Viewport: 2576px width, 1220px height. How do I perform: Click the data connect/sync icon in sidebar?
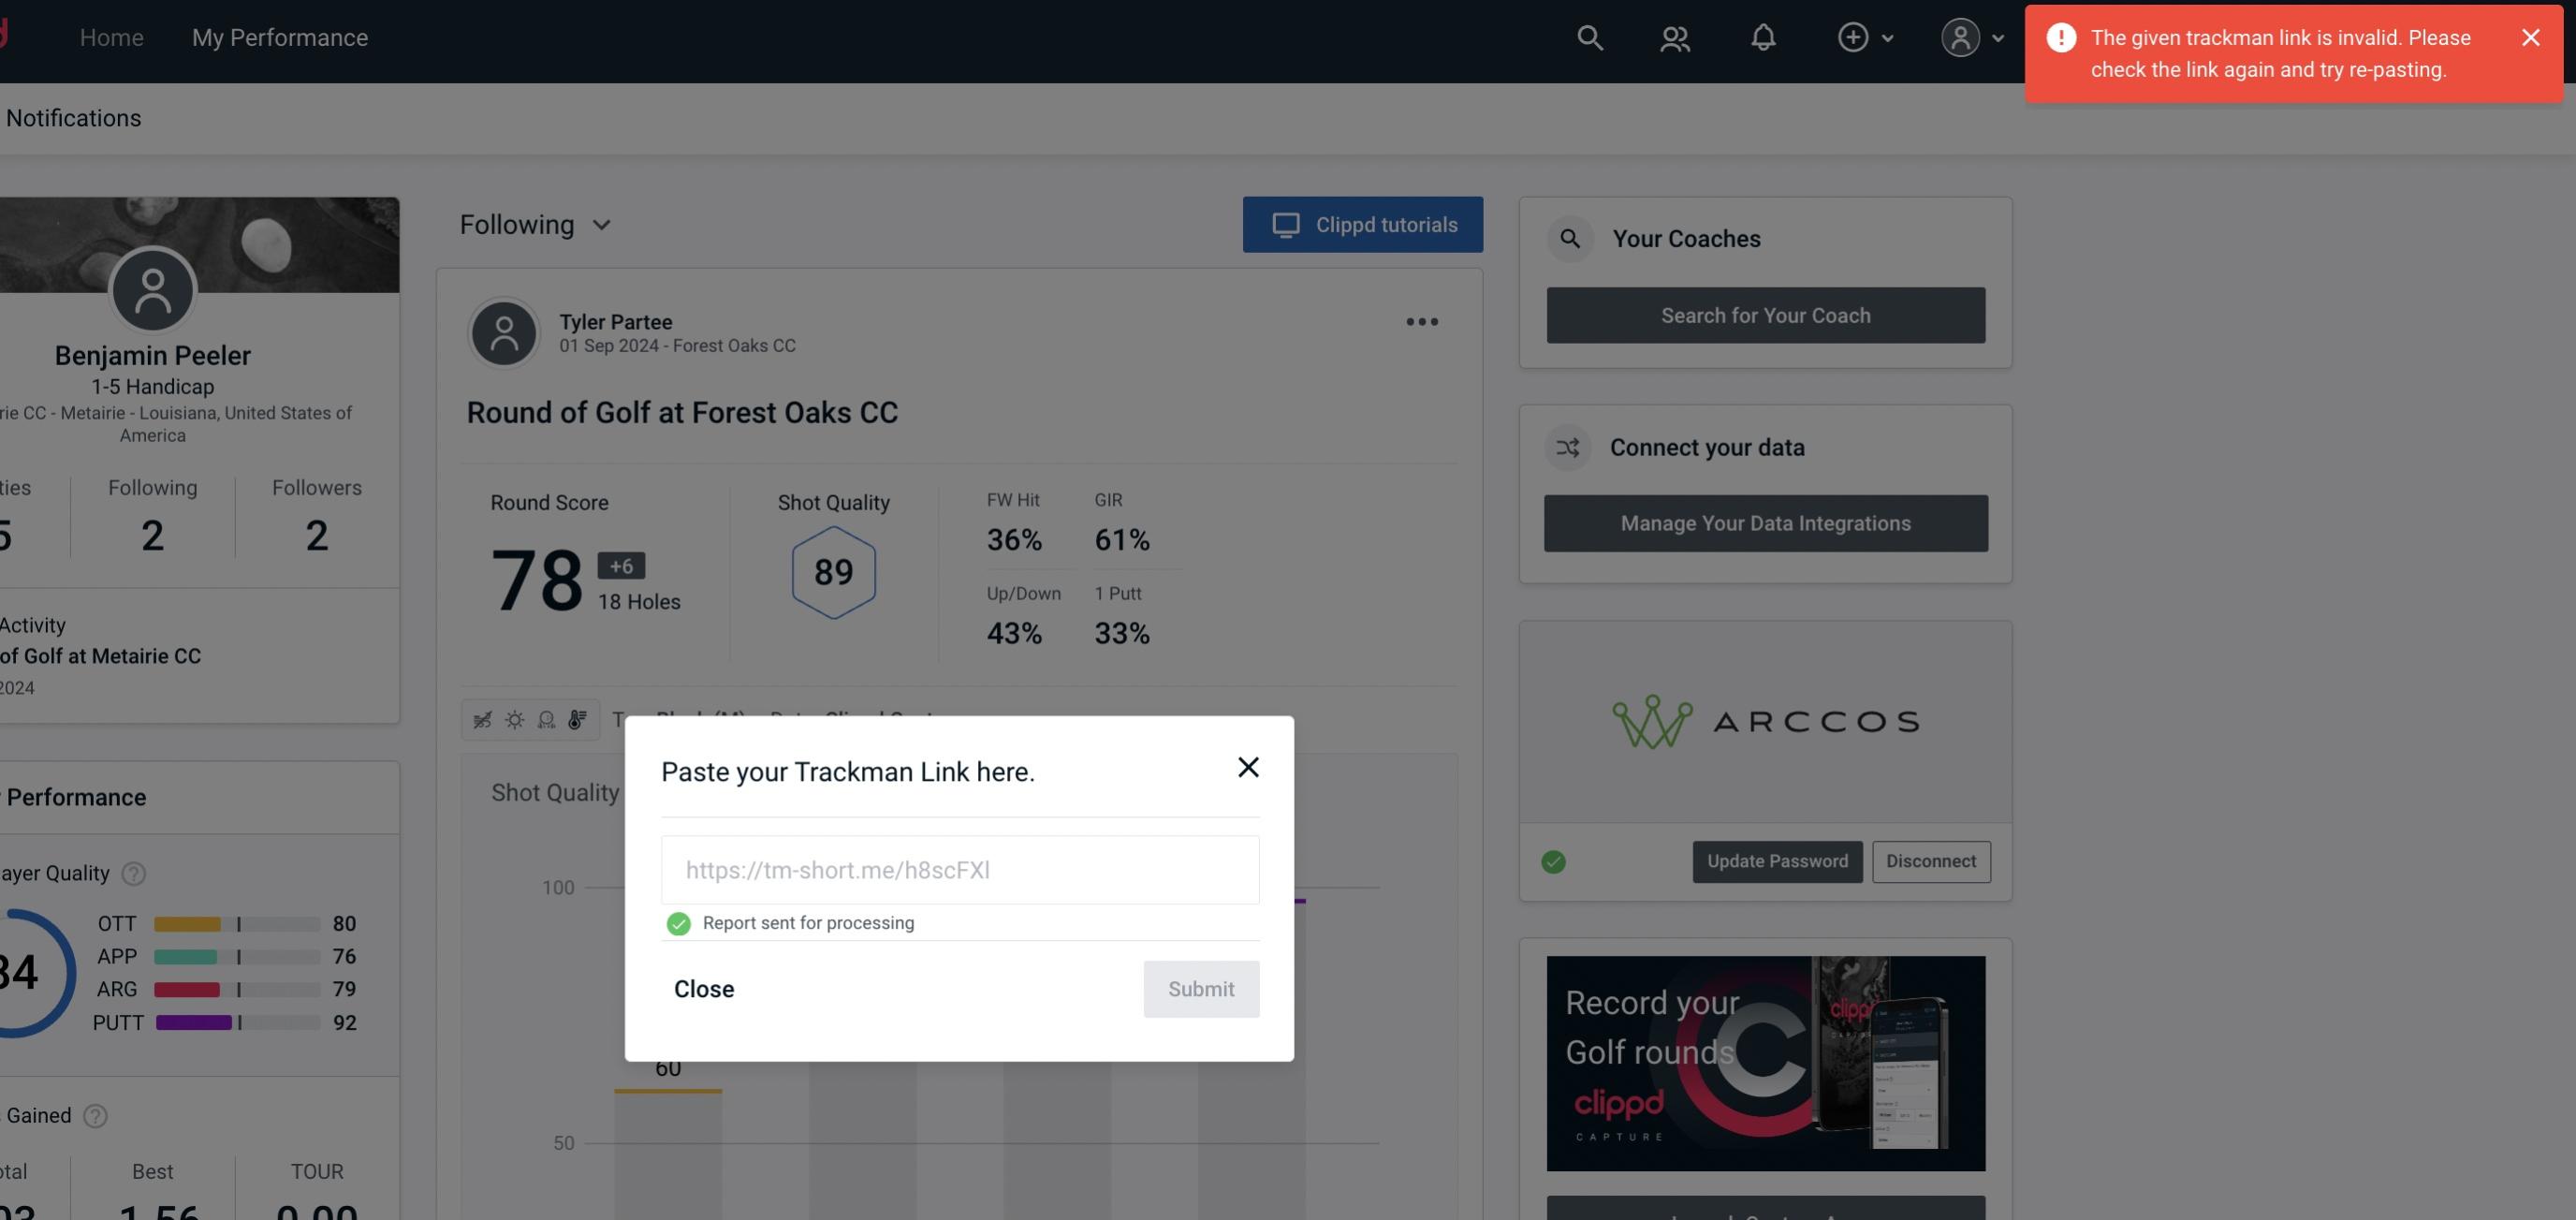[1569, 448]
